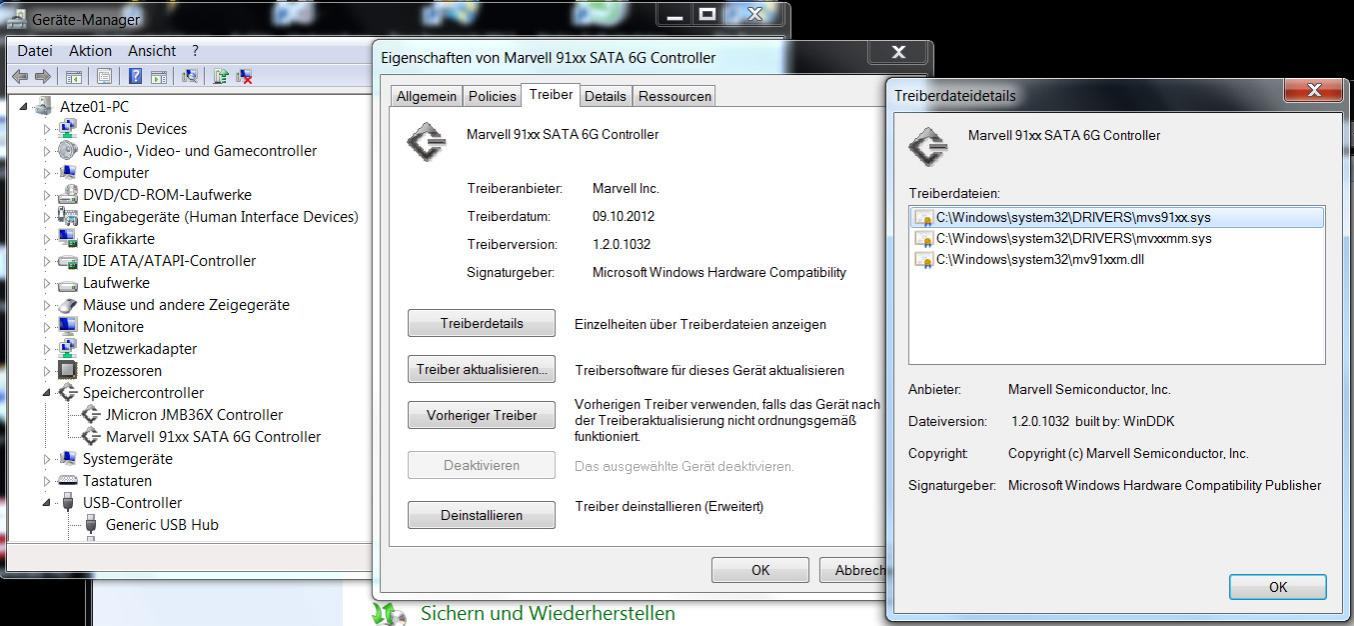The image size is (1354, 626).
Task: Click the JMicron JMB36X Controller device icon
Action: (91, 414)
